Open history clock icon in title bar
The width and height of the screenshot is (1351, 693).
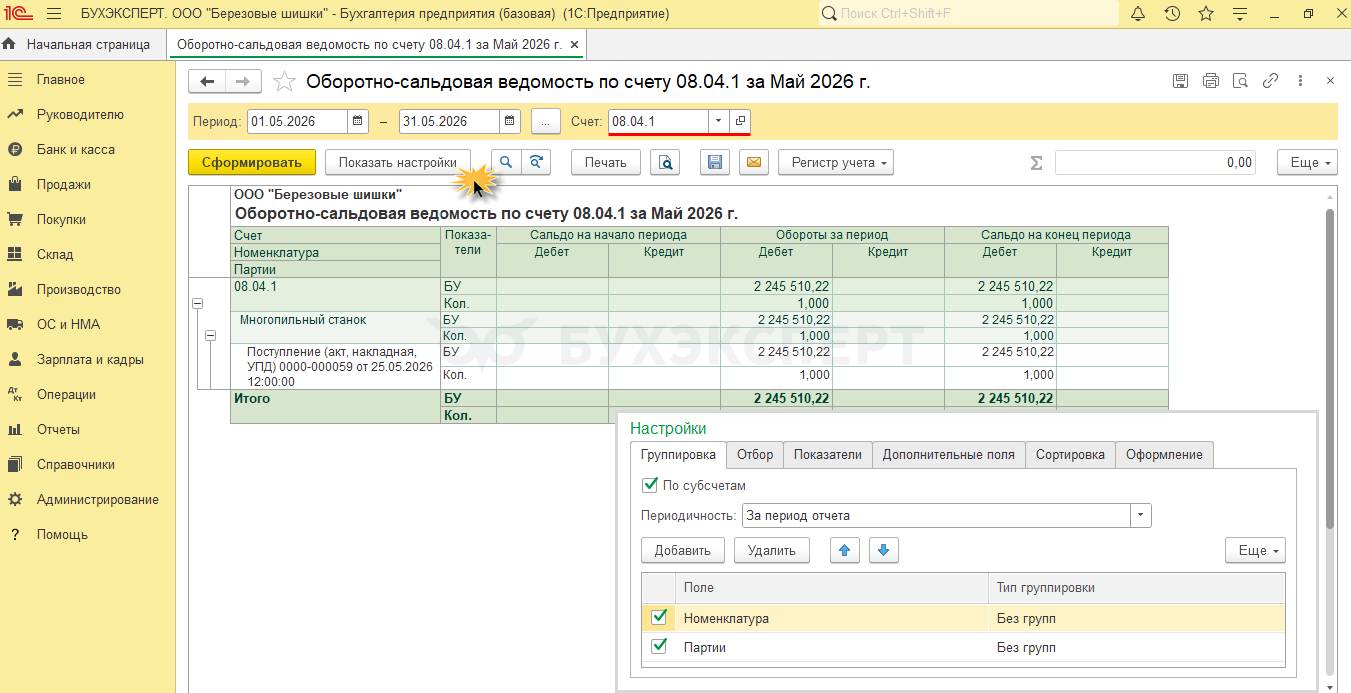[1172, 14]
